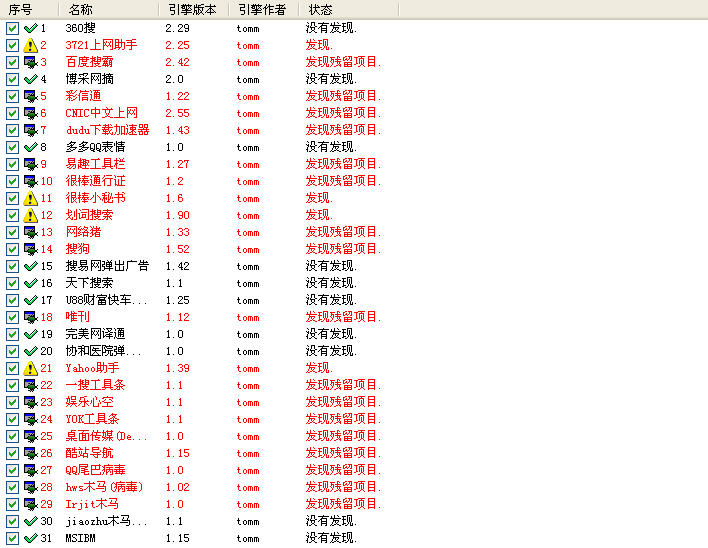Click the warning icon for 很棒小秘书
The width and height of the screenshot is (708, 548).
[x=30, y=198]
